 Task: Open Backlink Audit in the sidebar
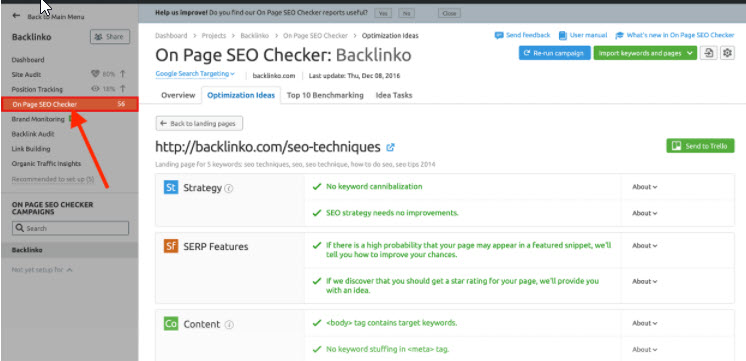pyautogui.click(x=33, y=134)
